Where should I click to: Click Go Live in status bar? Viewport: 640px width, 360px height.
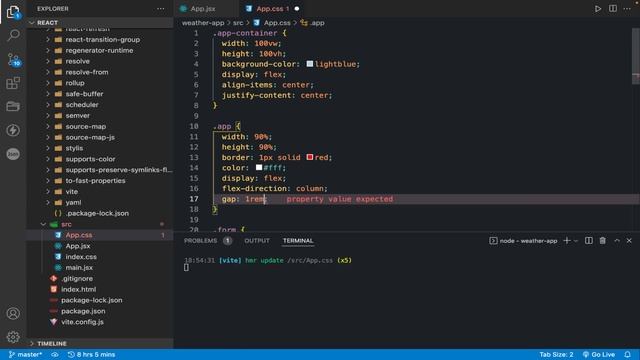(x=599, y=354)
